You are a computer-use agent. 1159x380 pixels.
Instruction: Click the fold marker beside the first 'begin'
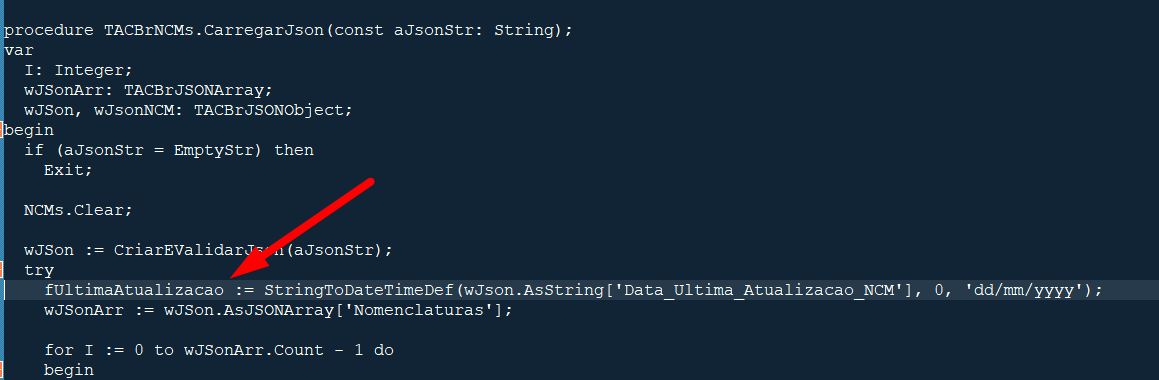click(x=1, y=130)
